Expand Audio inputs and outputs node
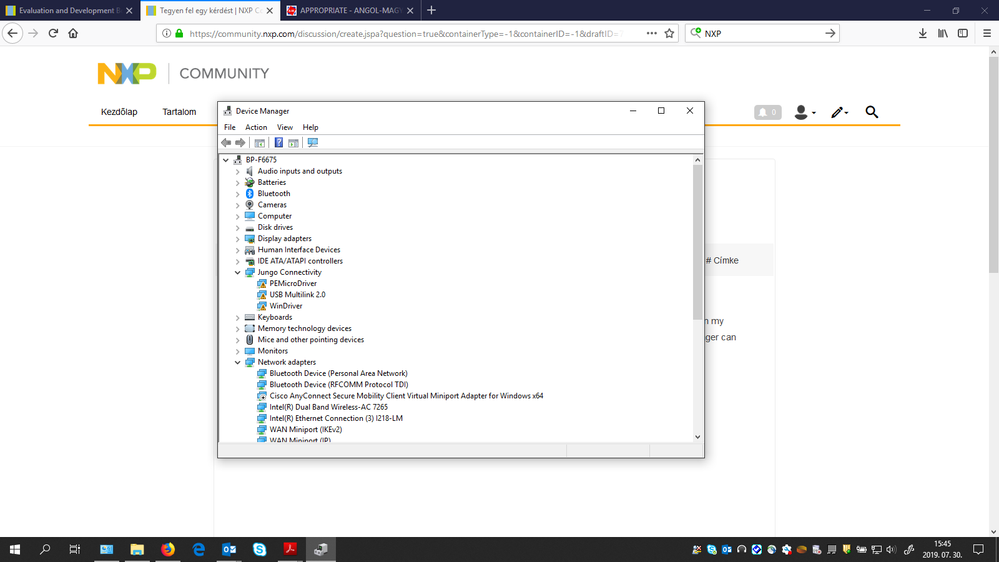Image resolution: width=999 pixels, height=562 pixels. click(x=238, y=171)
